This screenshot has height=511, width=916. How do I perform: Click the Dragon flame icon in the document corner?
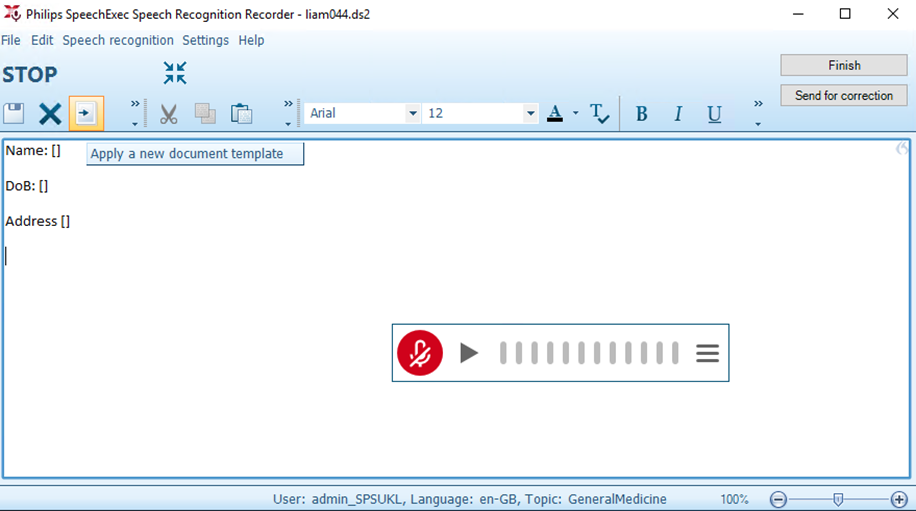(x=902, y=148)
